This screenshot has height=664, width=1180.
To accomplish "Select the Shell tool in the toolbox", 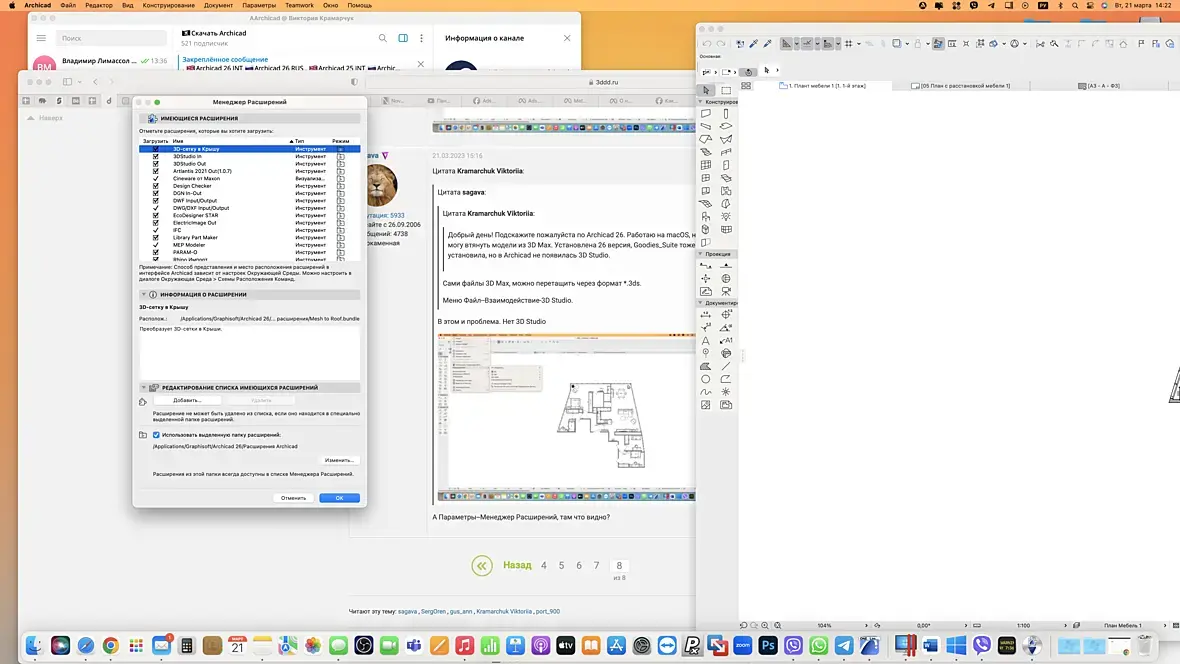I will tap(726, 139).
